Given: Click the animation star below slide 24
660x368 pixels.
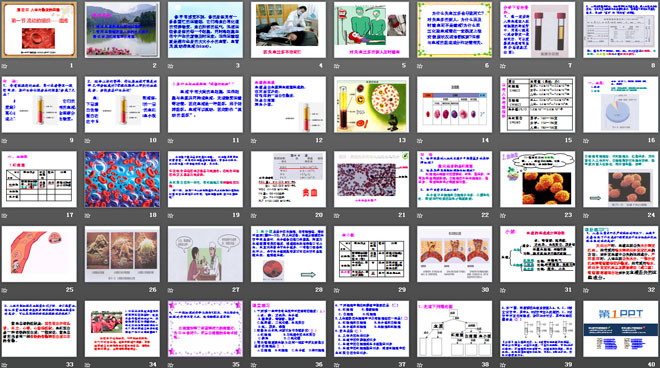Looking at the screenshot, I should pyautogui.click(x=586, y=216).
